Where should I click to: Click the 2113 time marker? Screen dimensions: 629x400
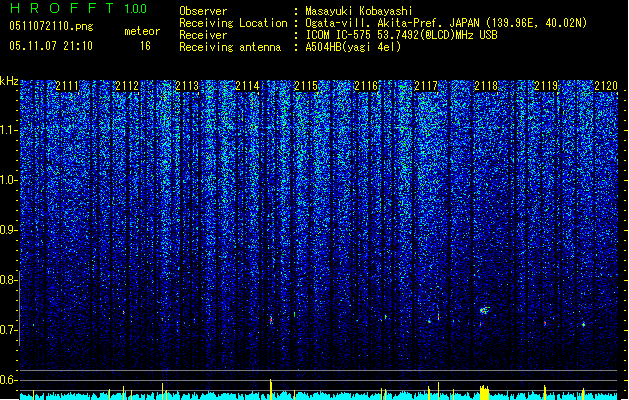pyautogui.click(x=187, y=86)
